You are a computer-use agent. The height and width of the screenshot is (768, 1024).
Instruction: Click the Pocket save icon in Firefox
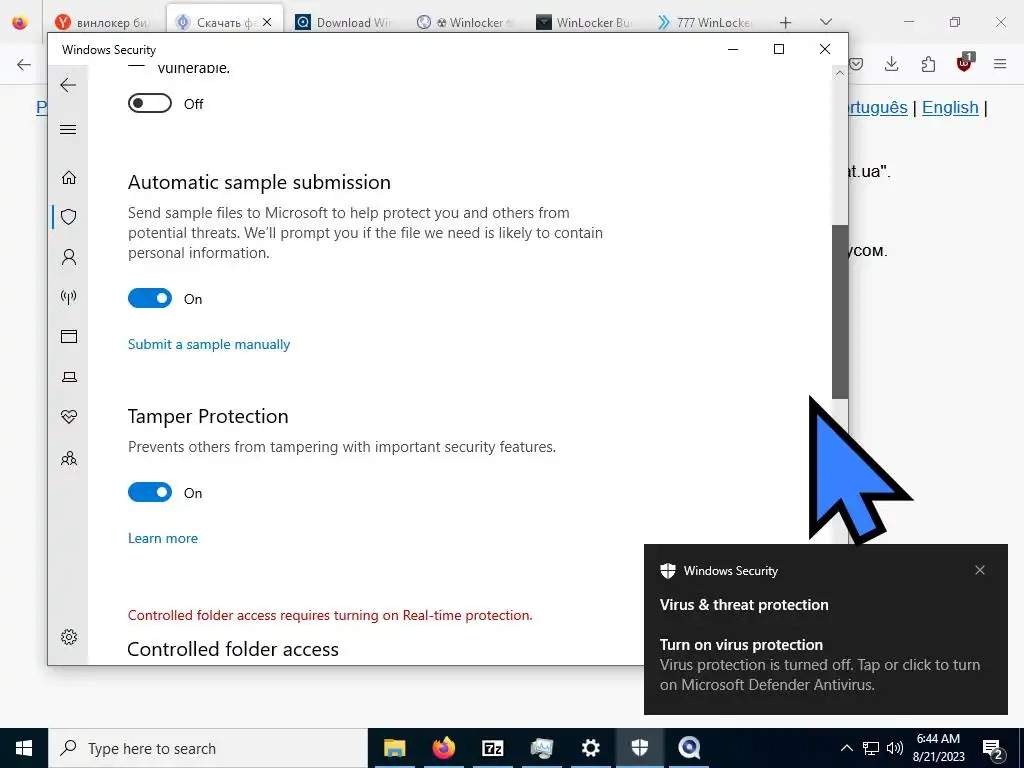(x=856, y=64)
